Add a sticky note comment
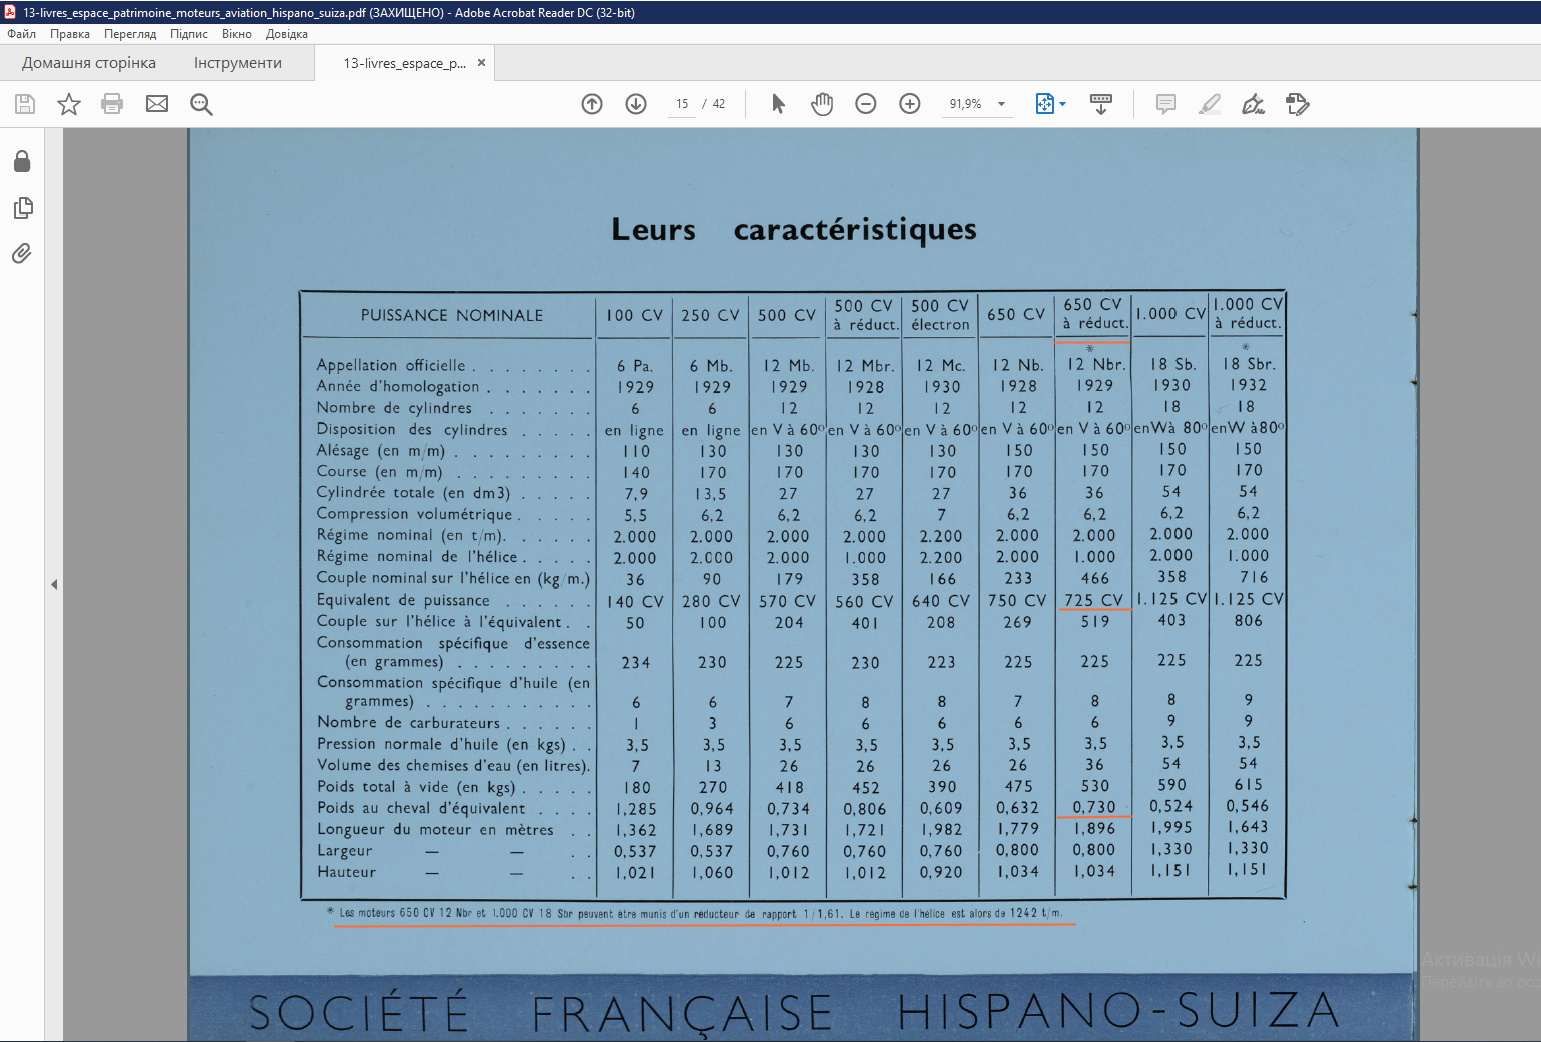This screenshot has height=1042, width=1541. point(1166,104)
